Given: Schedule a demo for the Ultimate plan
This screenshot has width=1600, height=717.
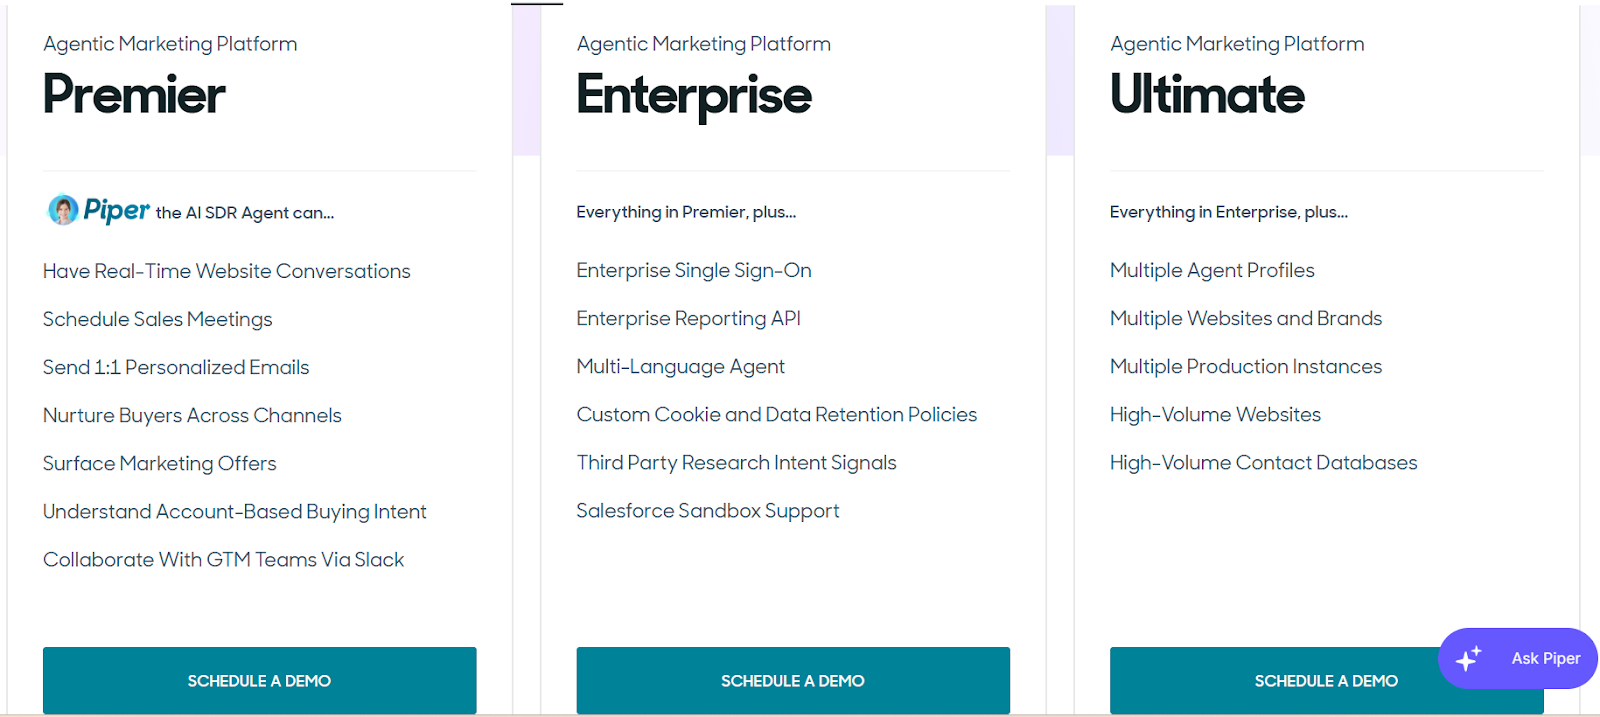Looking at the screenshot, I should coord(1326,680).
